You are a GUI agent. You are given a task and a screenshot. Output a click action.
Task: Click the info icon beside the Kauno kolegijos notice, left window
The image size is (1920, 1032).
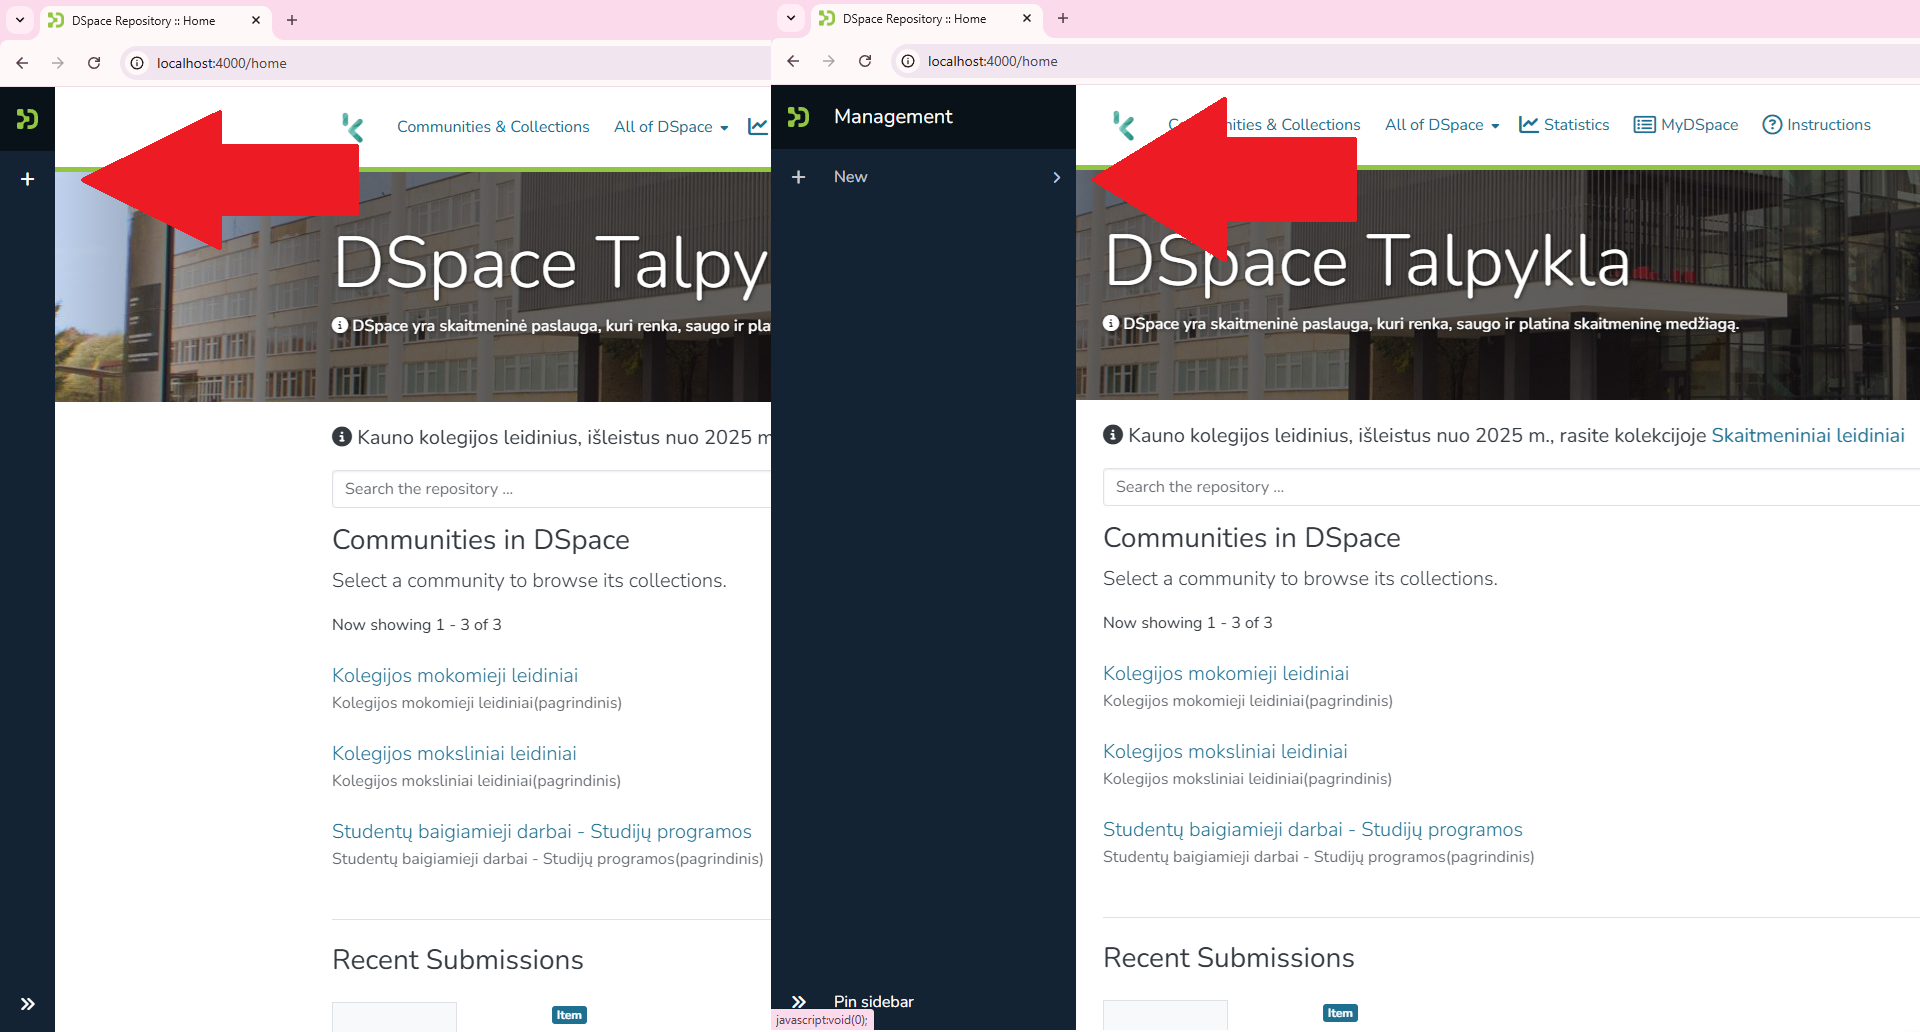point(342,437)
